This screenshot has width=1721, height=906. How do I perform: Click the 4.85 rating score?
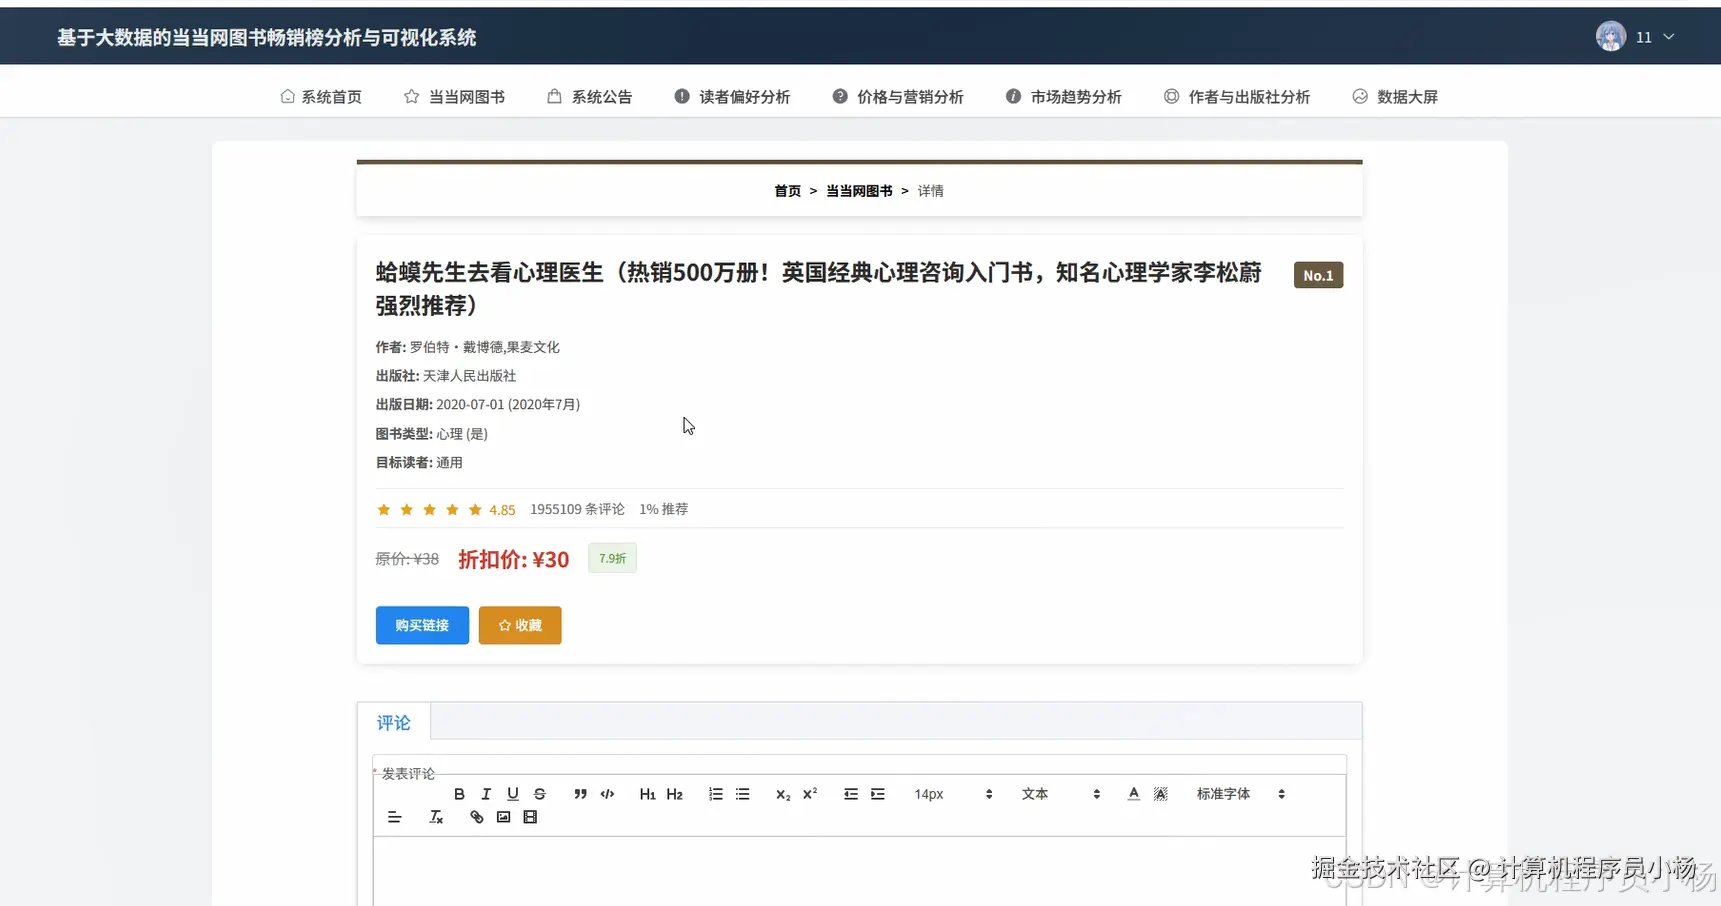[502, 510]
